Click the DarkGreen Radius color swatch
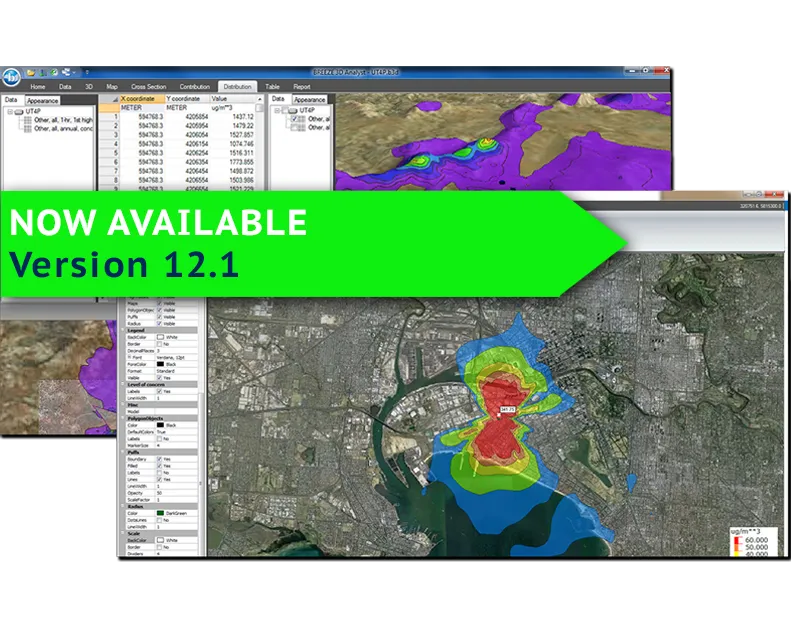The width and height of the screenshot is (792, 626). (160, 513)
